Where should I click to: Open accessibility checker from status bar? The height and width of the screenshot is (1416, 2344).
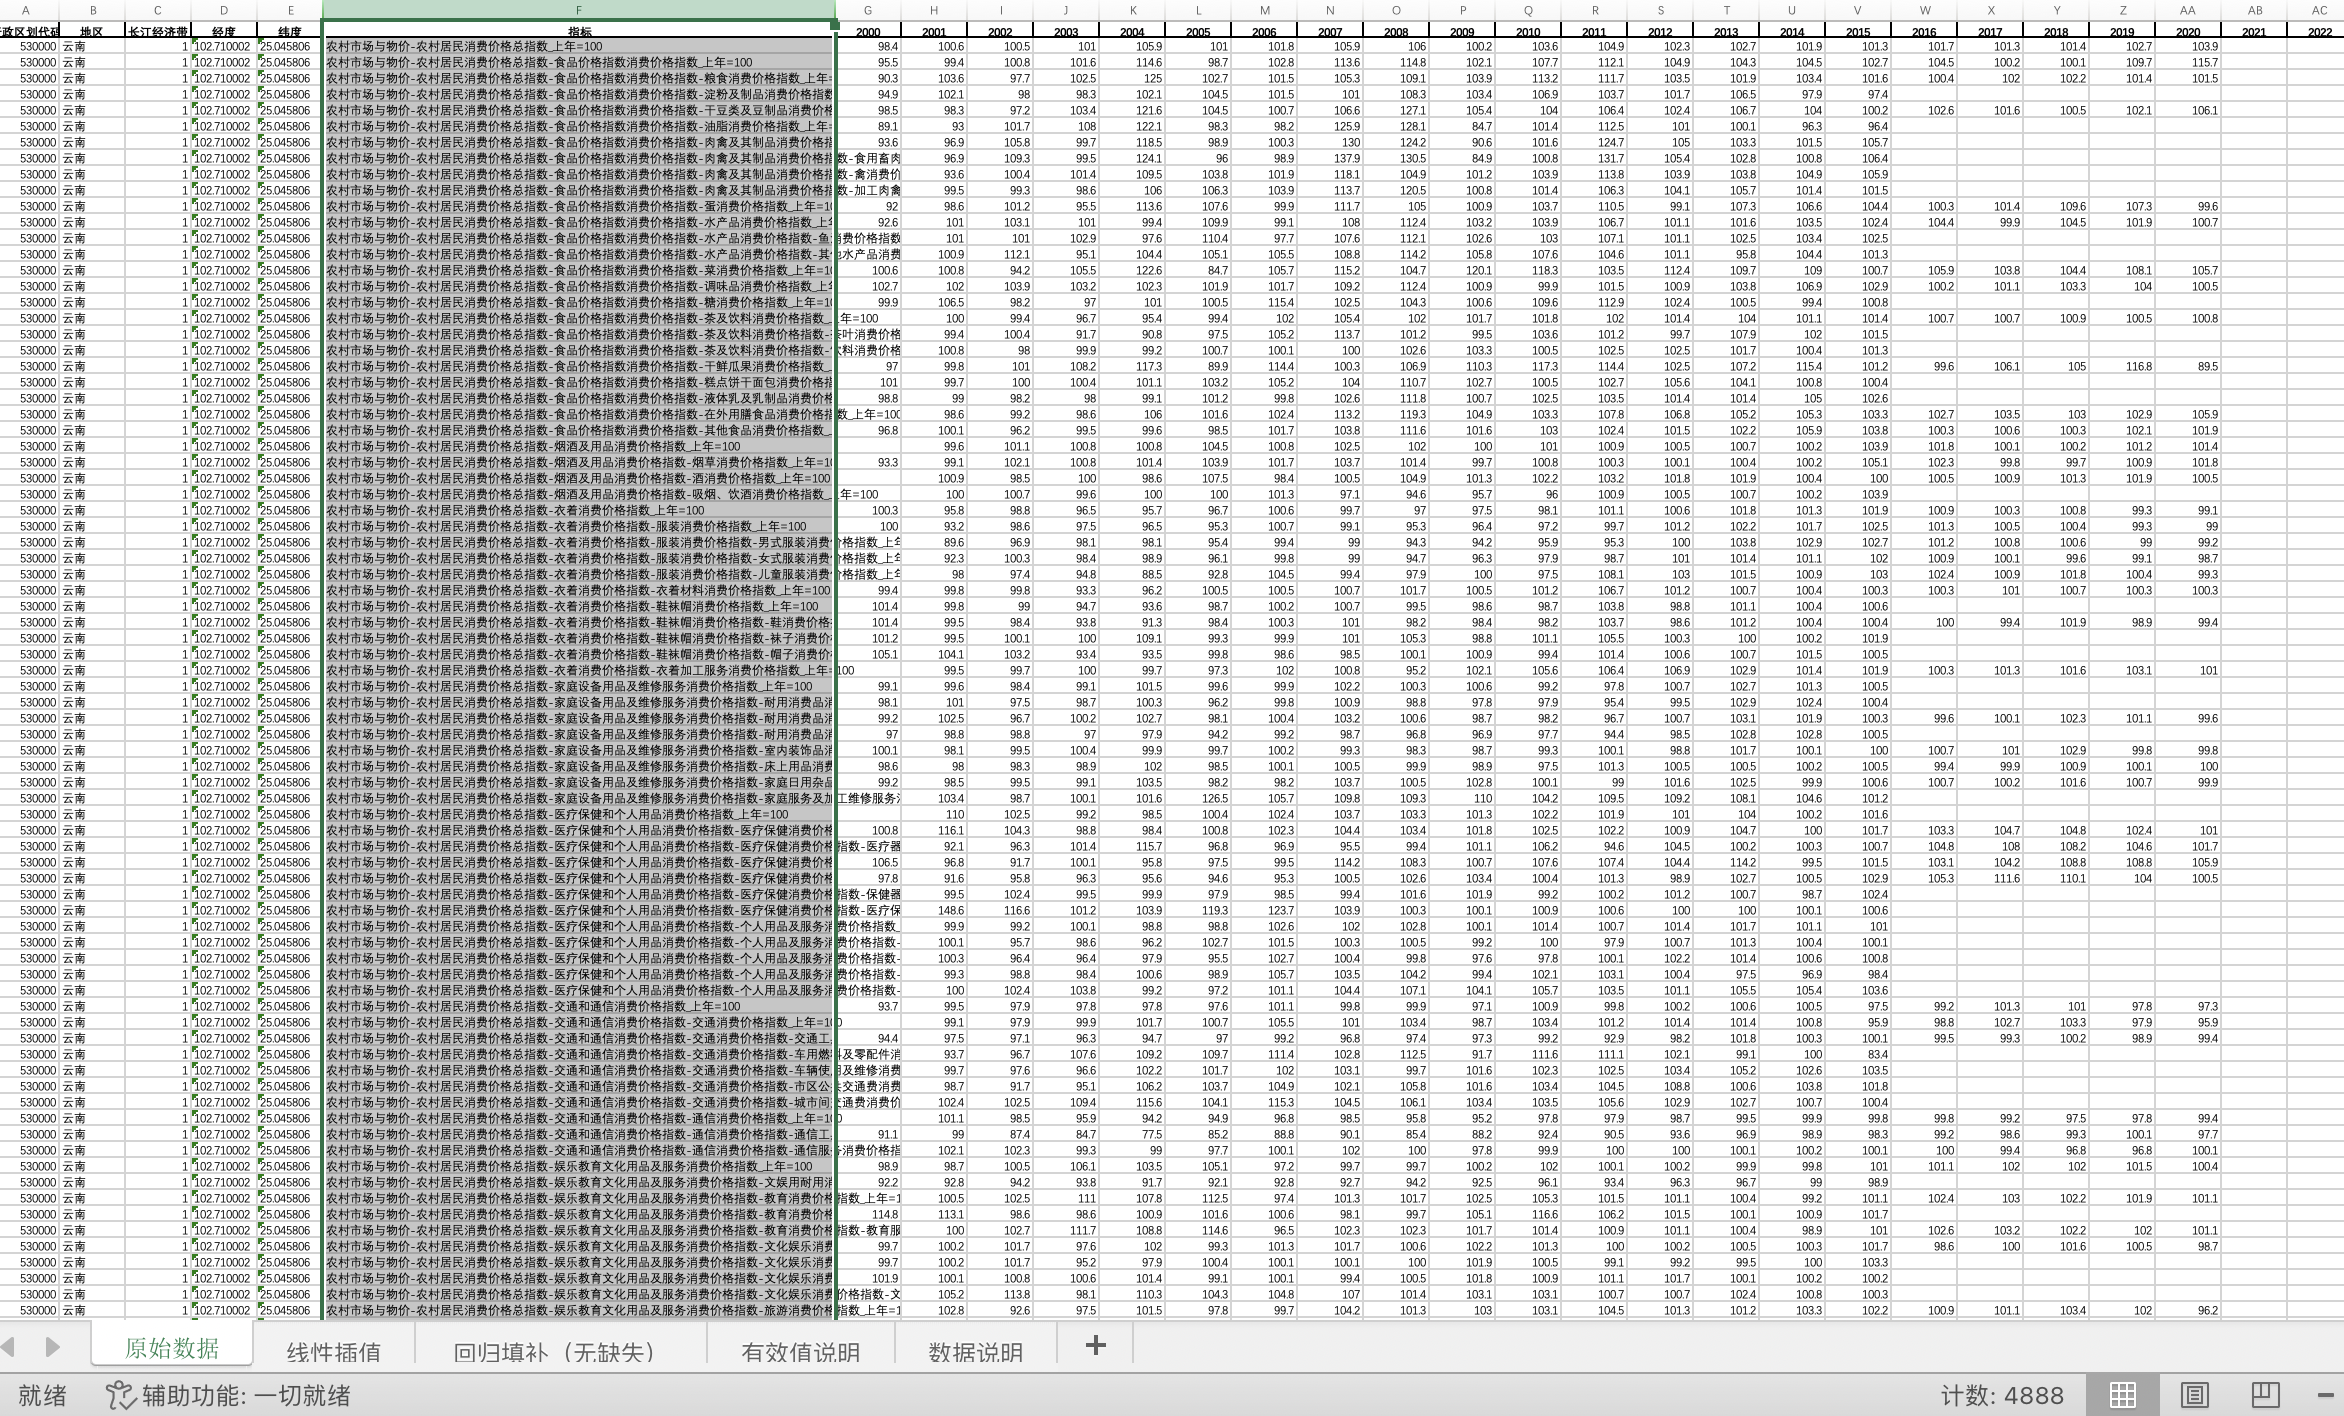pos(229,1395)
